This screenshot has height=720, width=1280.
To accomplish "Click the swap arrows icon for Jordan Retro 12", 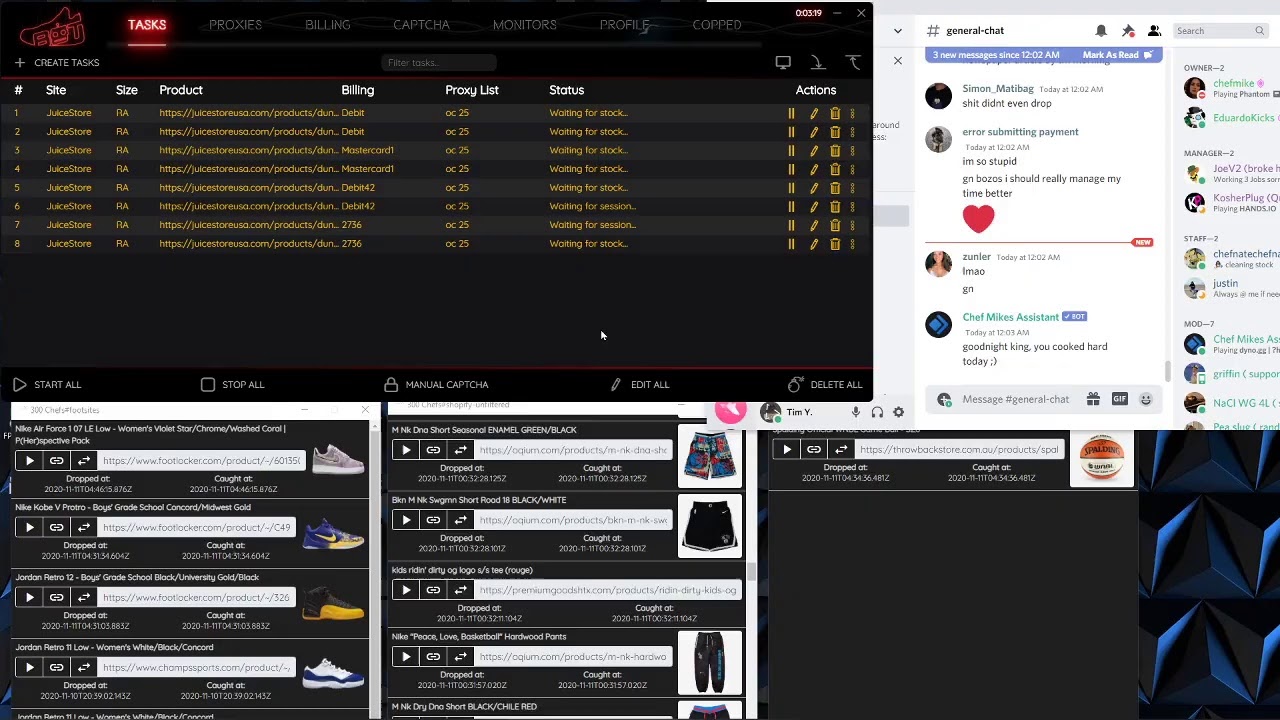I will pos(84,597).
